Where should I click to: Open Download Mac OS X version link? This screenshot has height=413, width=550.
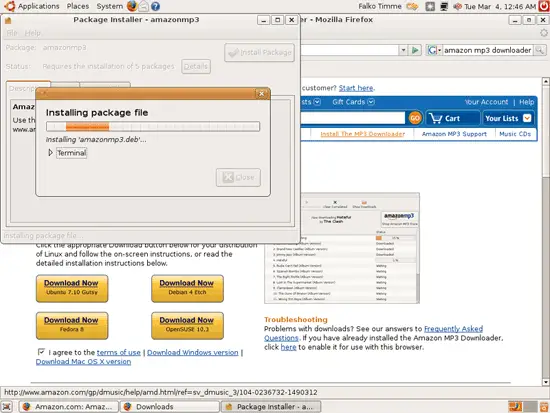tap(83, 361)
